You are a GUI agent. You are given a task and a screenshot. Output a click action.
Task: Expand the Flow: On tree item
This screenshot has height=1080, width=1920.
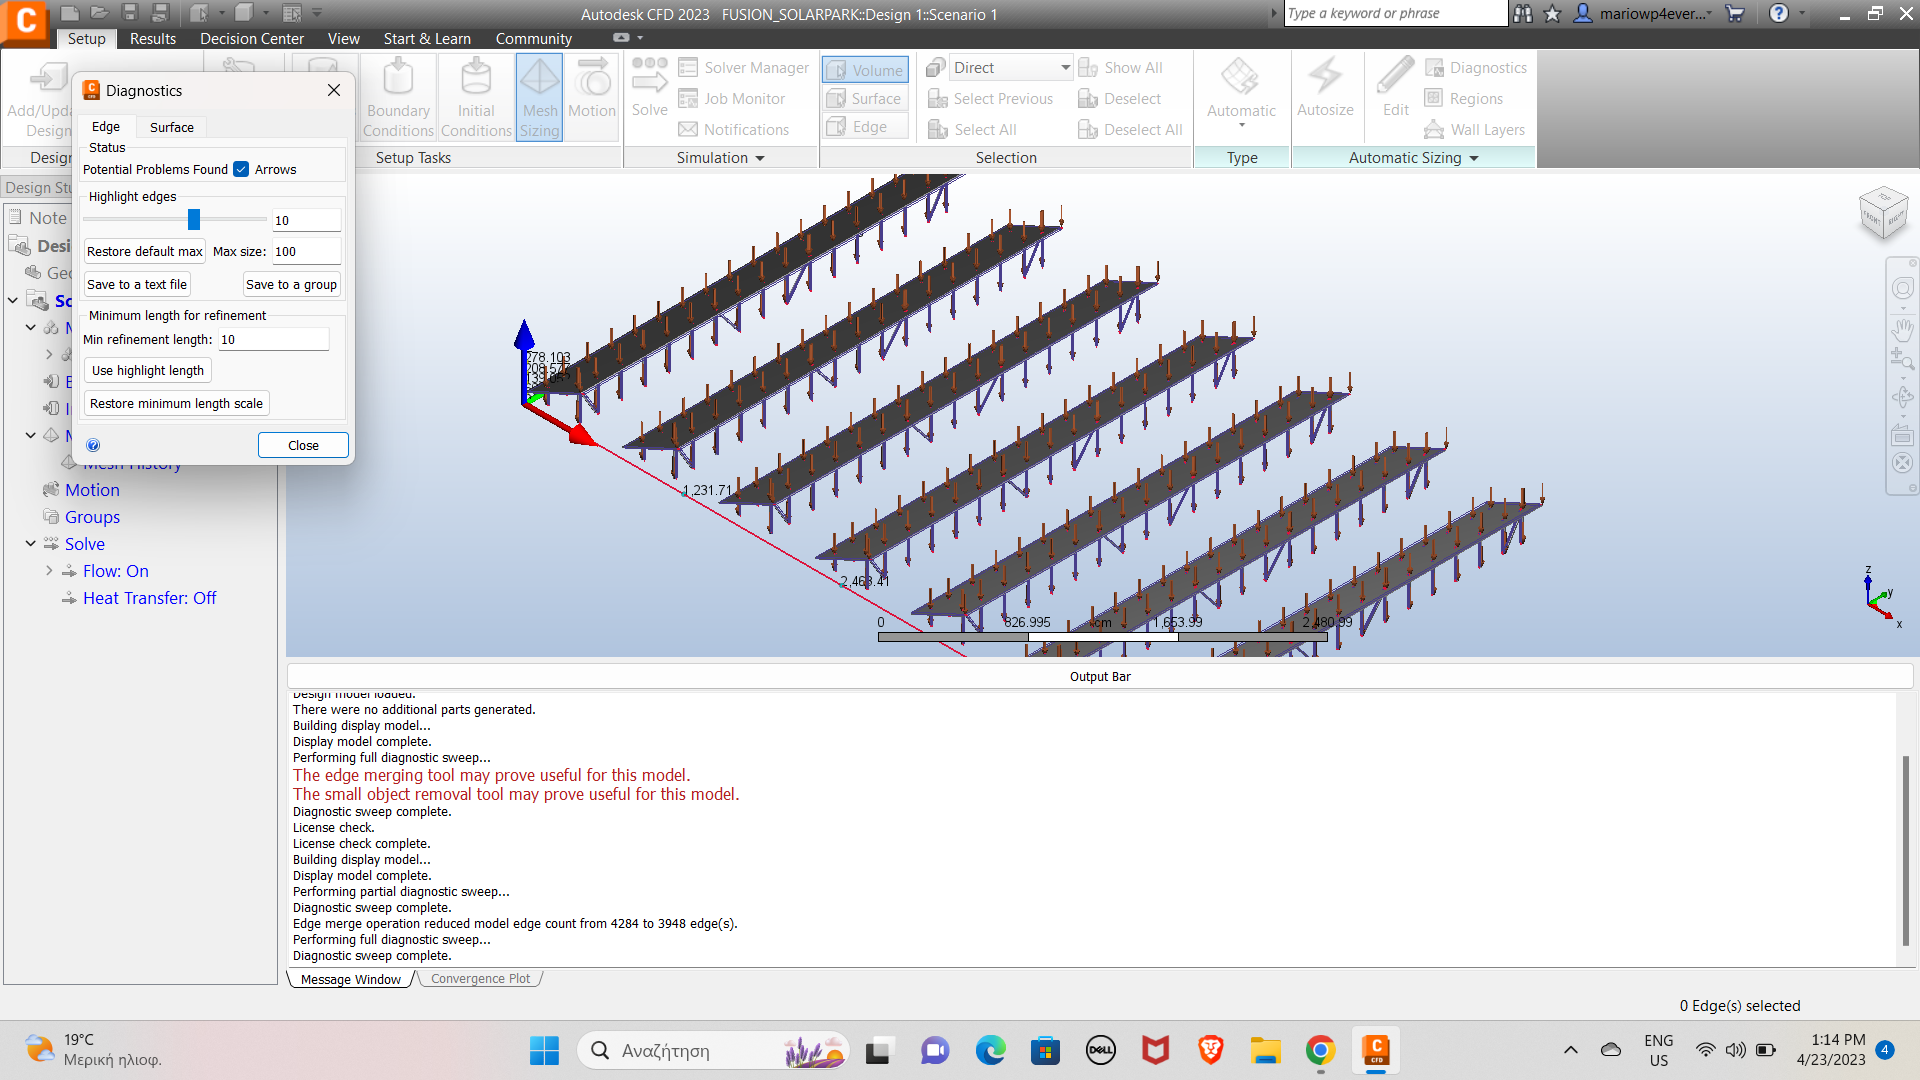pyautogui.click(x=49, y=570)
